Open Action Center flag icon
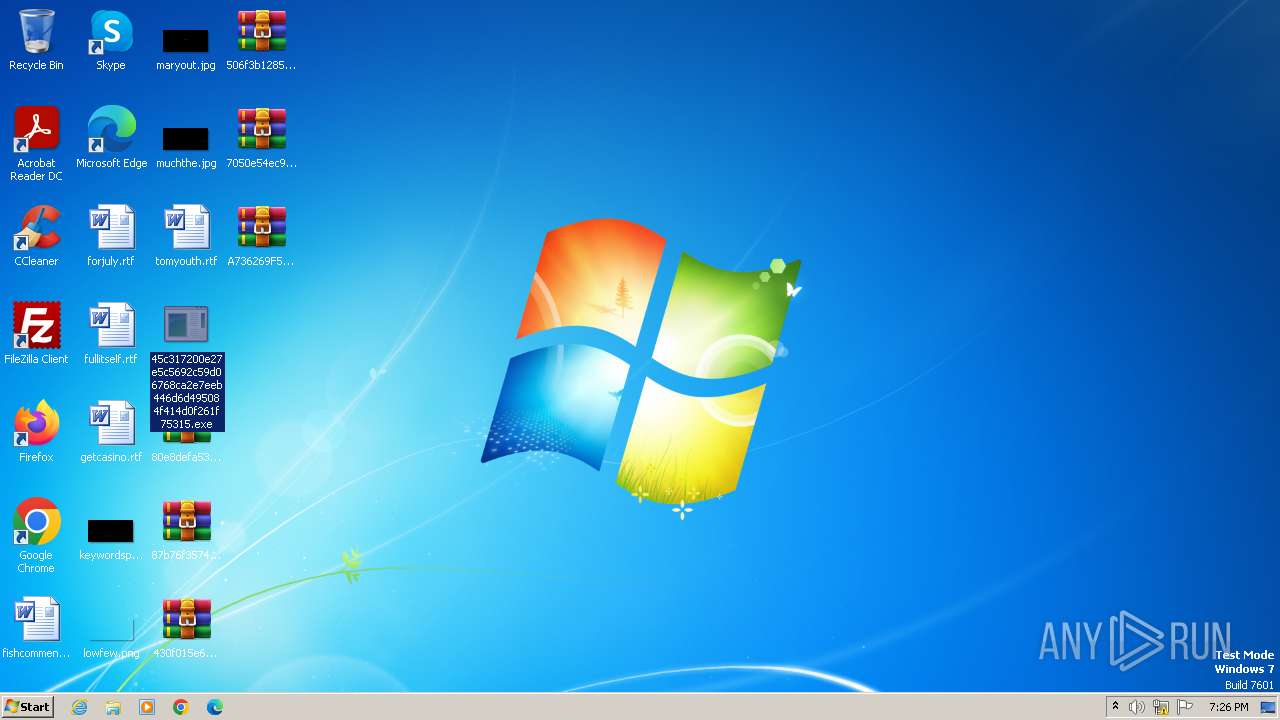 [1185, 707]
